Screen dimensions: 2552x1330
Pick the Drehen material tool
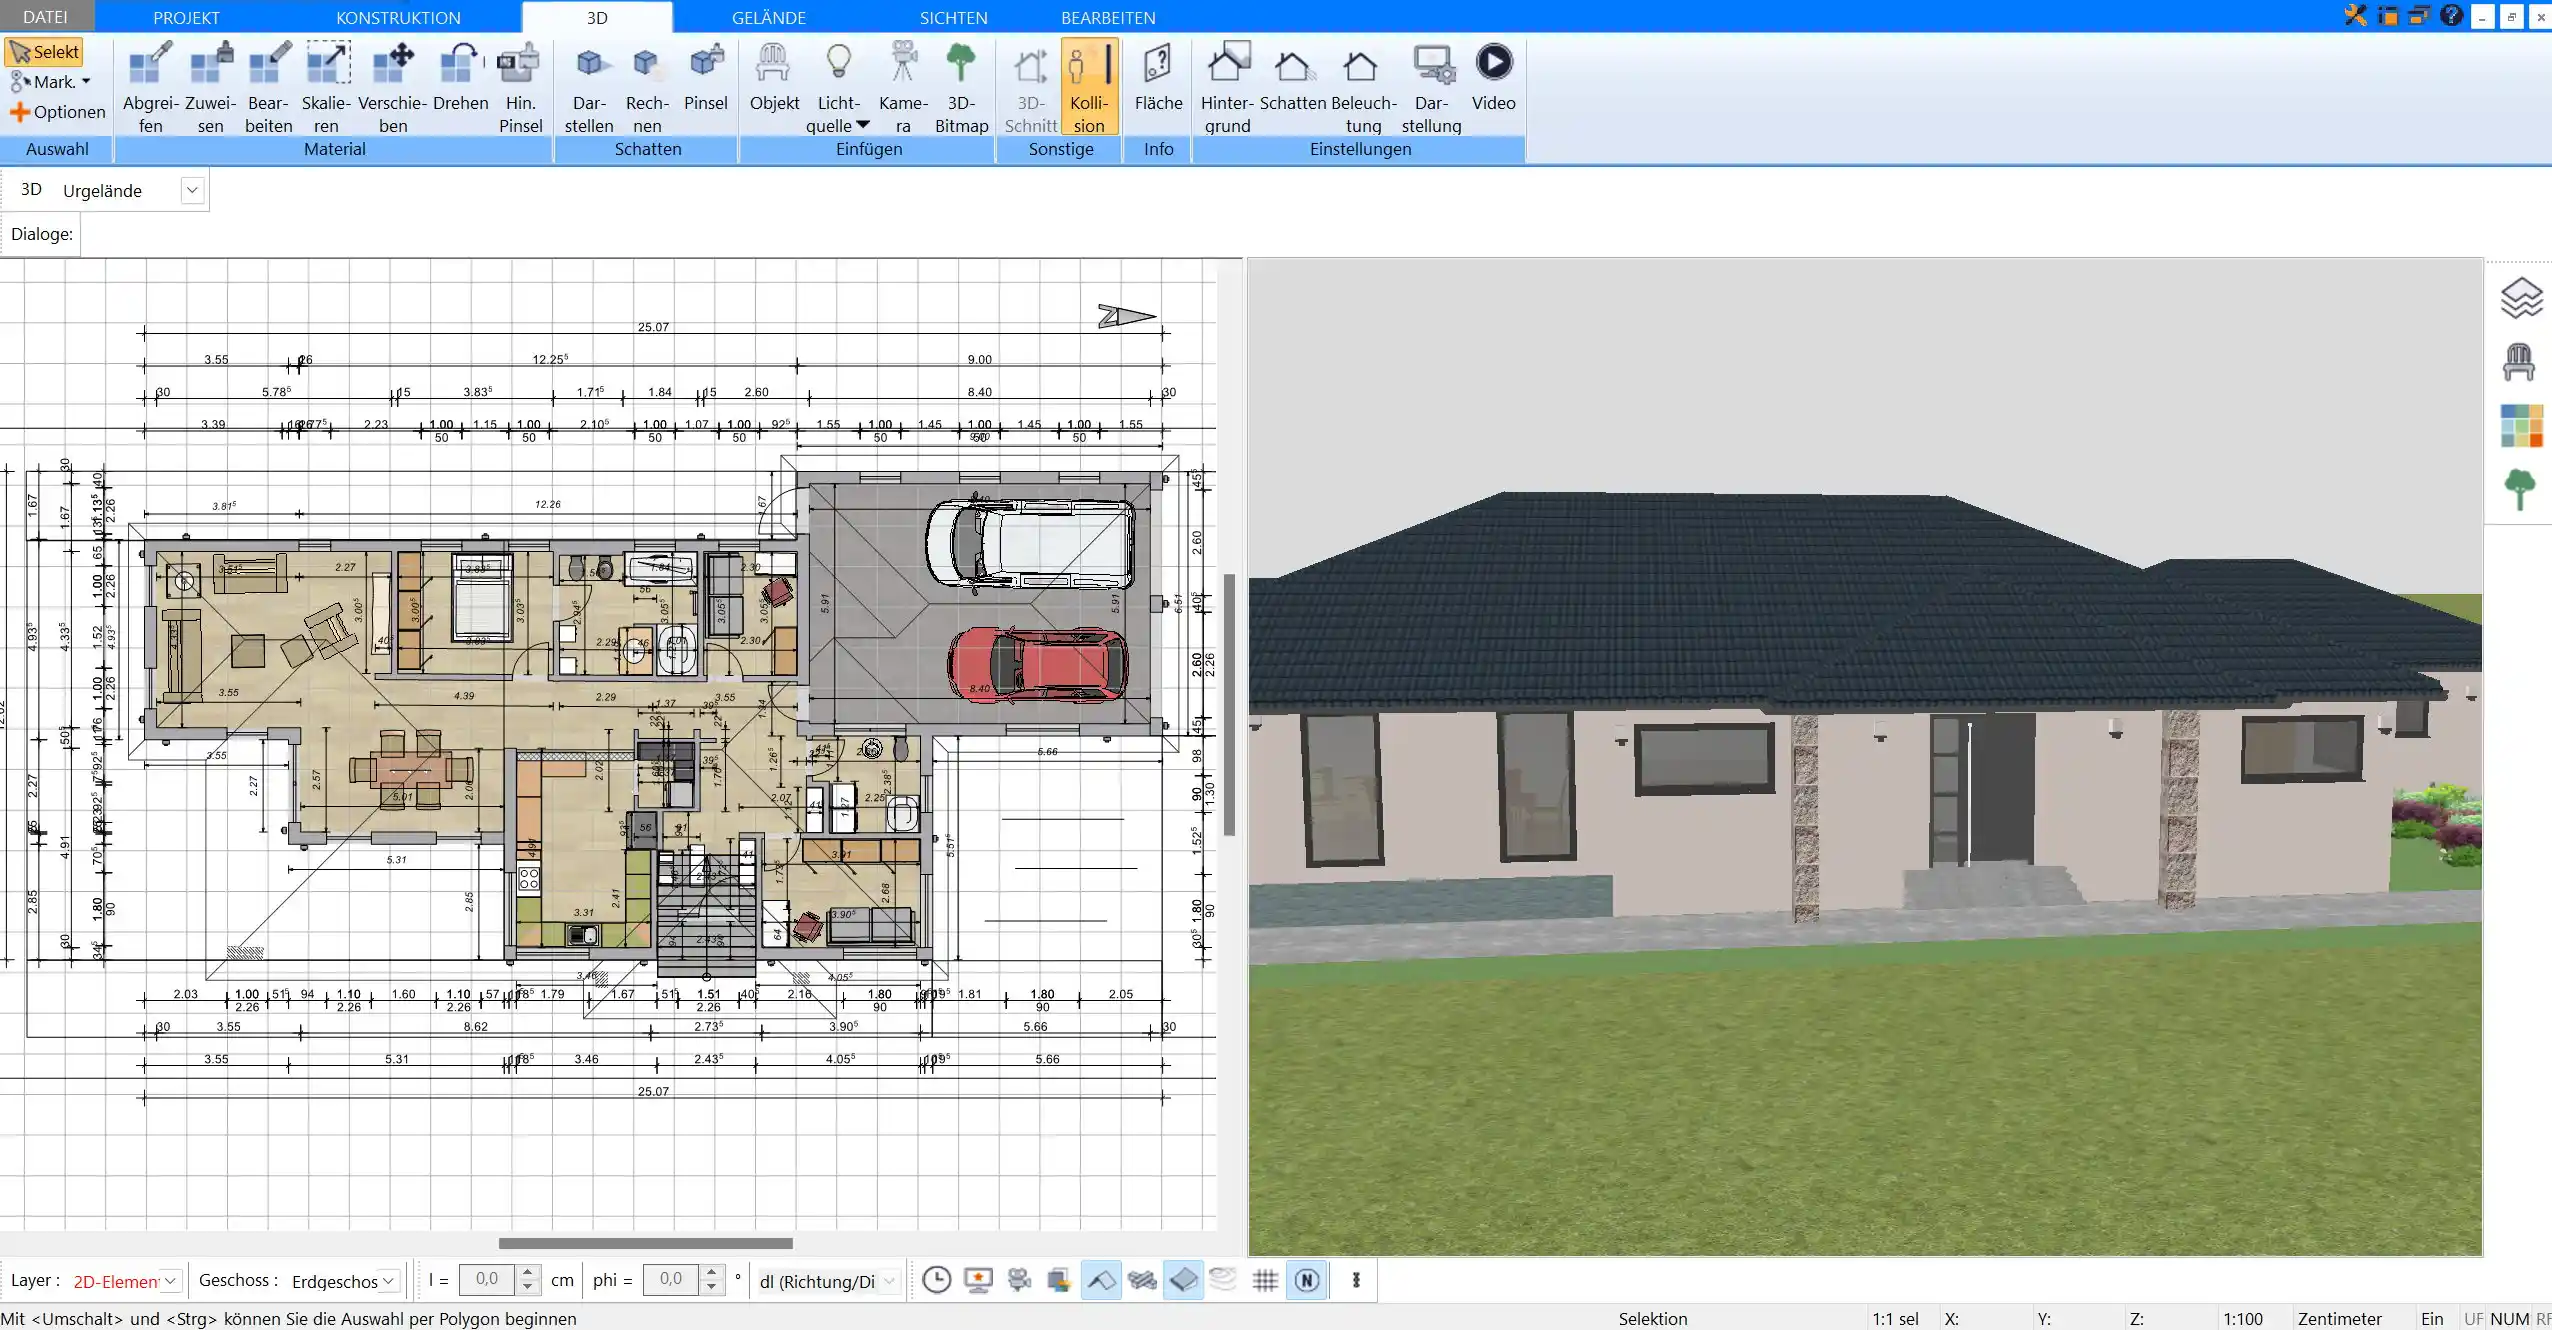[x=461, y=76]
